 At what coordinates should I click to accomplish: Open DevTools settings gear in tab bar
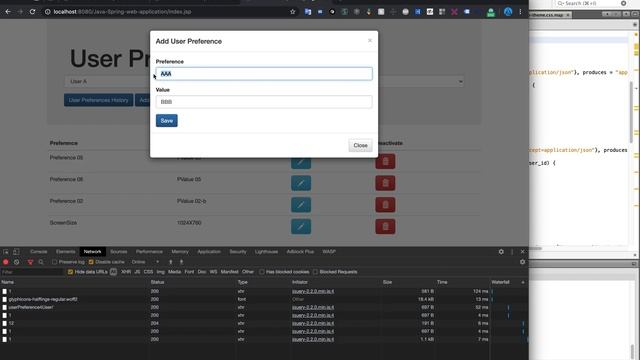tap(501, 252)
